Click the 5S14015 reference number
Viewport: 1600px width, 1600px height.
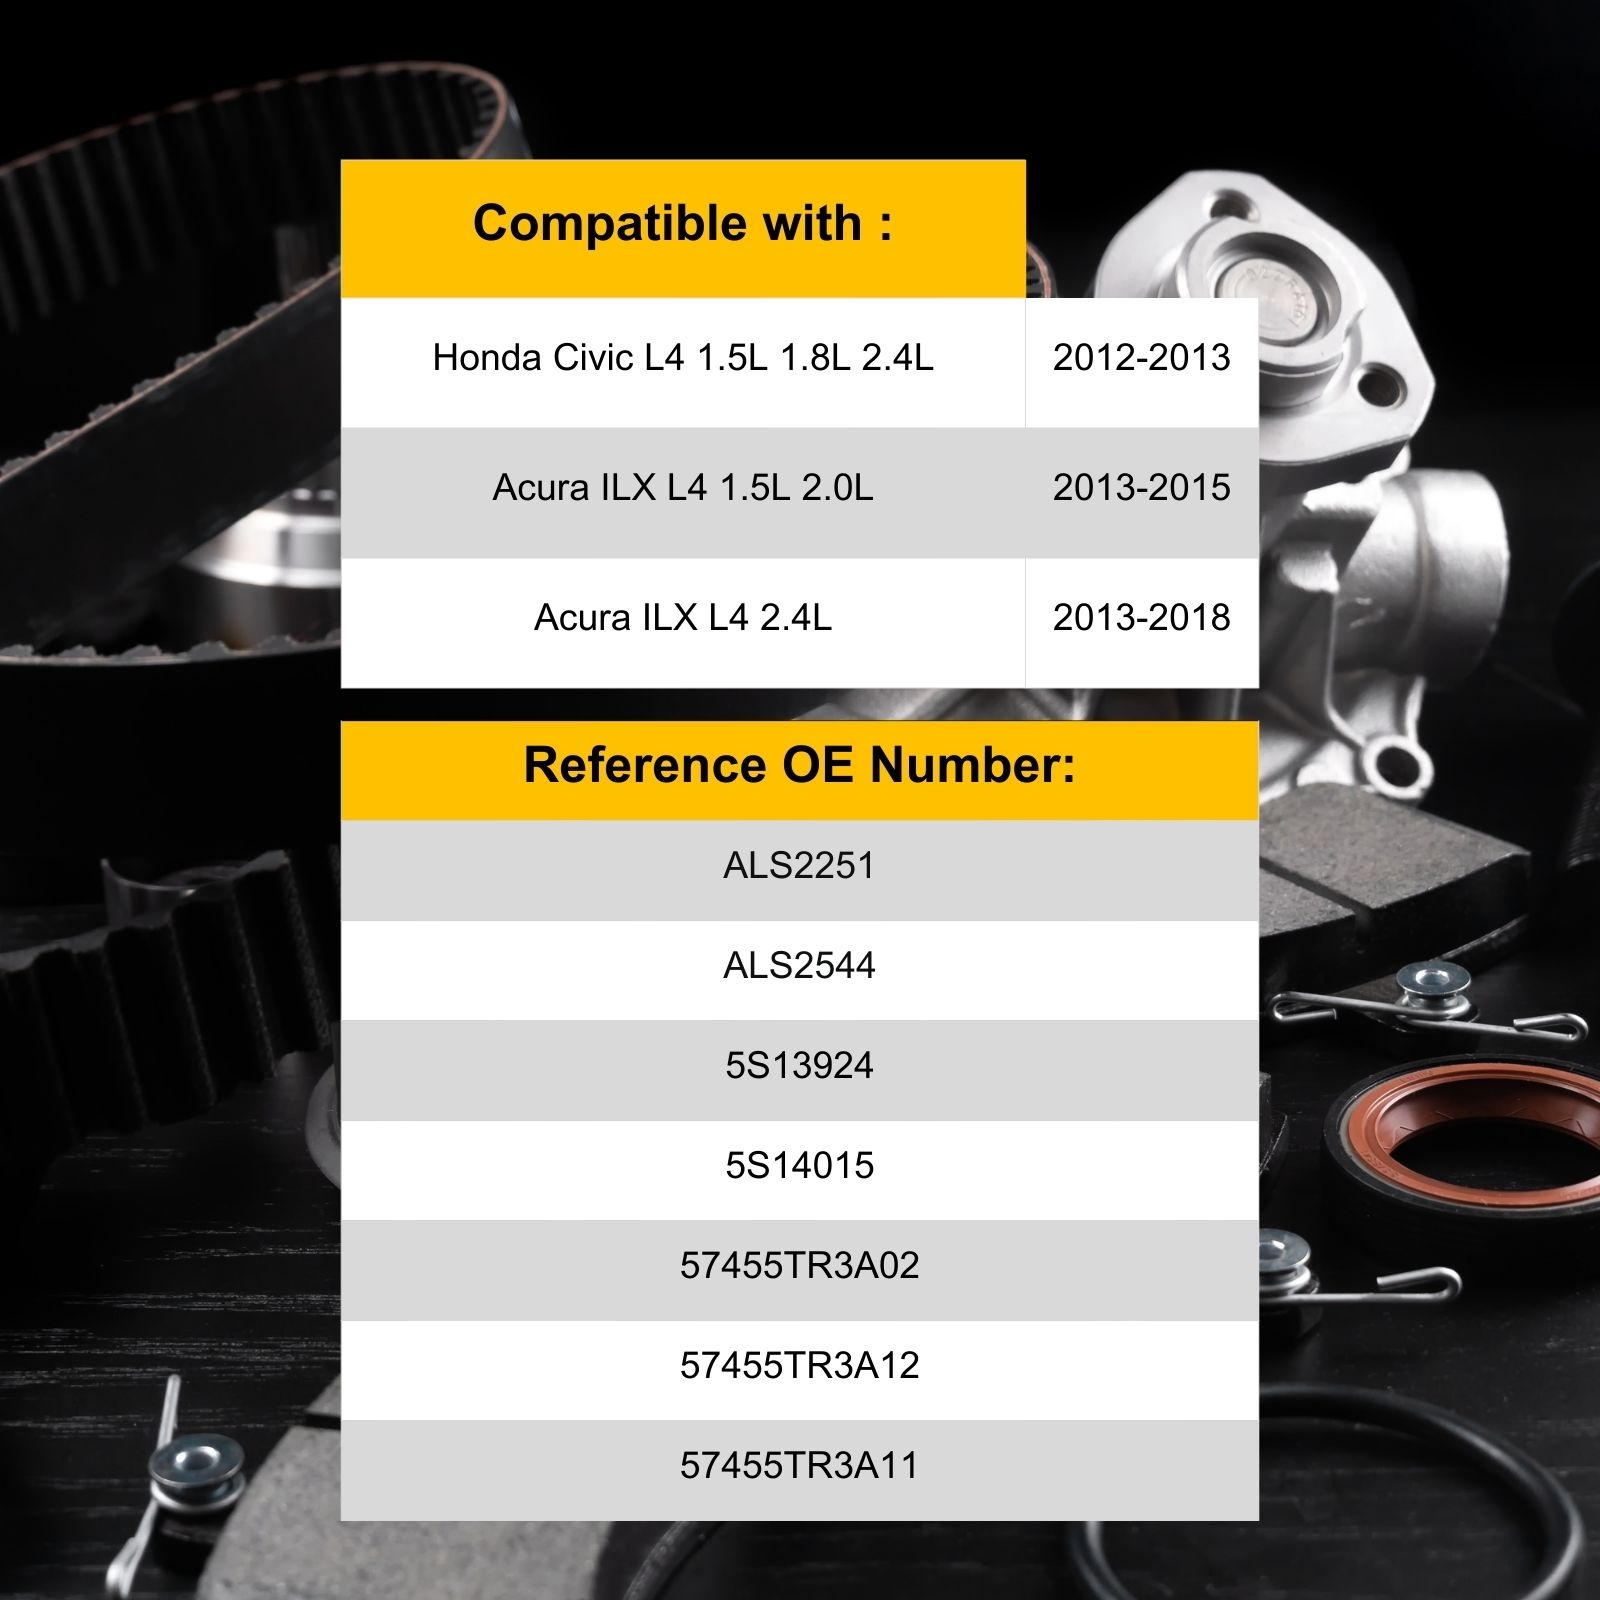point(799,1167)
